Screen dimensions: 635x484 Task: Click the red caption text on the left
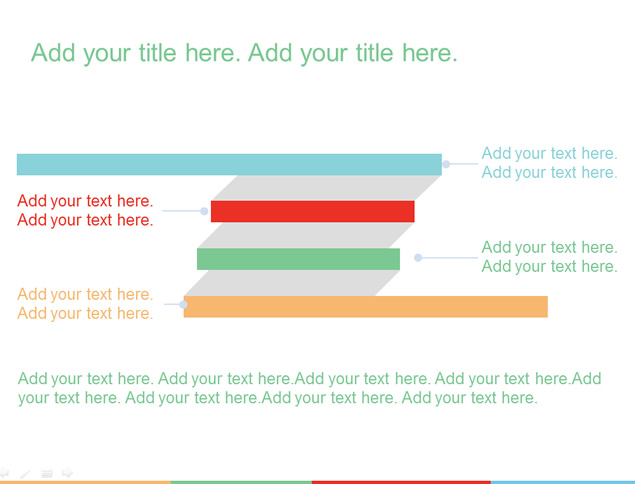tap(85, 210)
